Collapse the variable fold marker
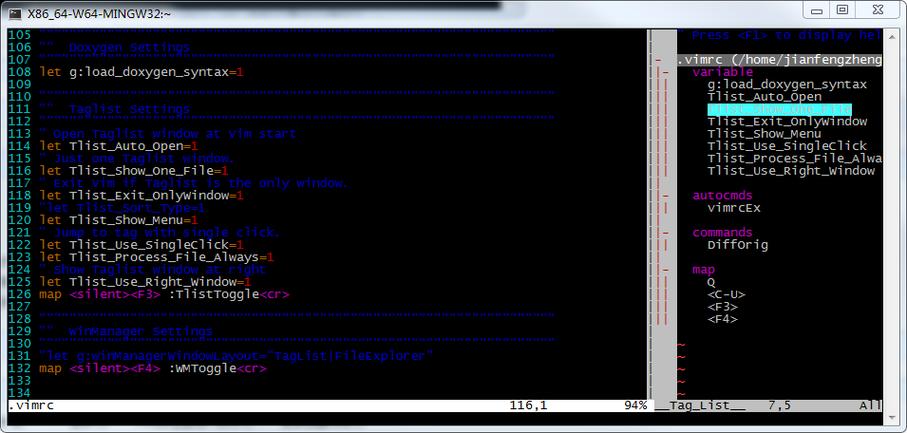 665,72
